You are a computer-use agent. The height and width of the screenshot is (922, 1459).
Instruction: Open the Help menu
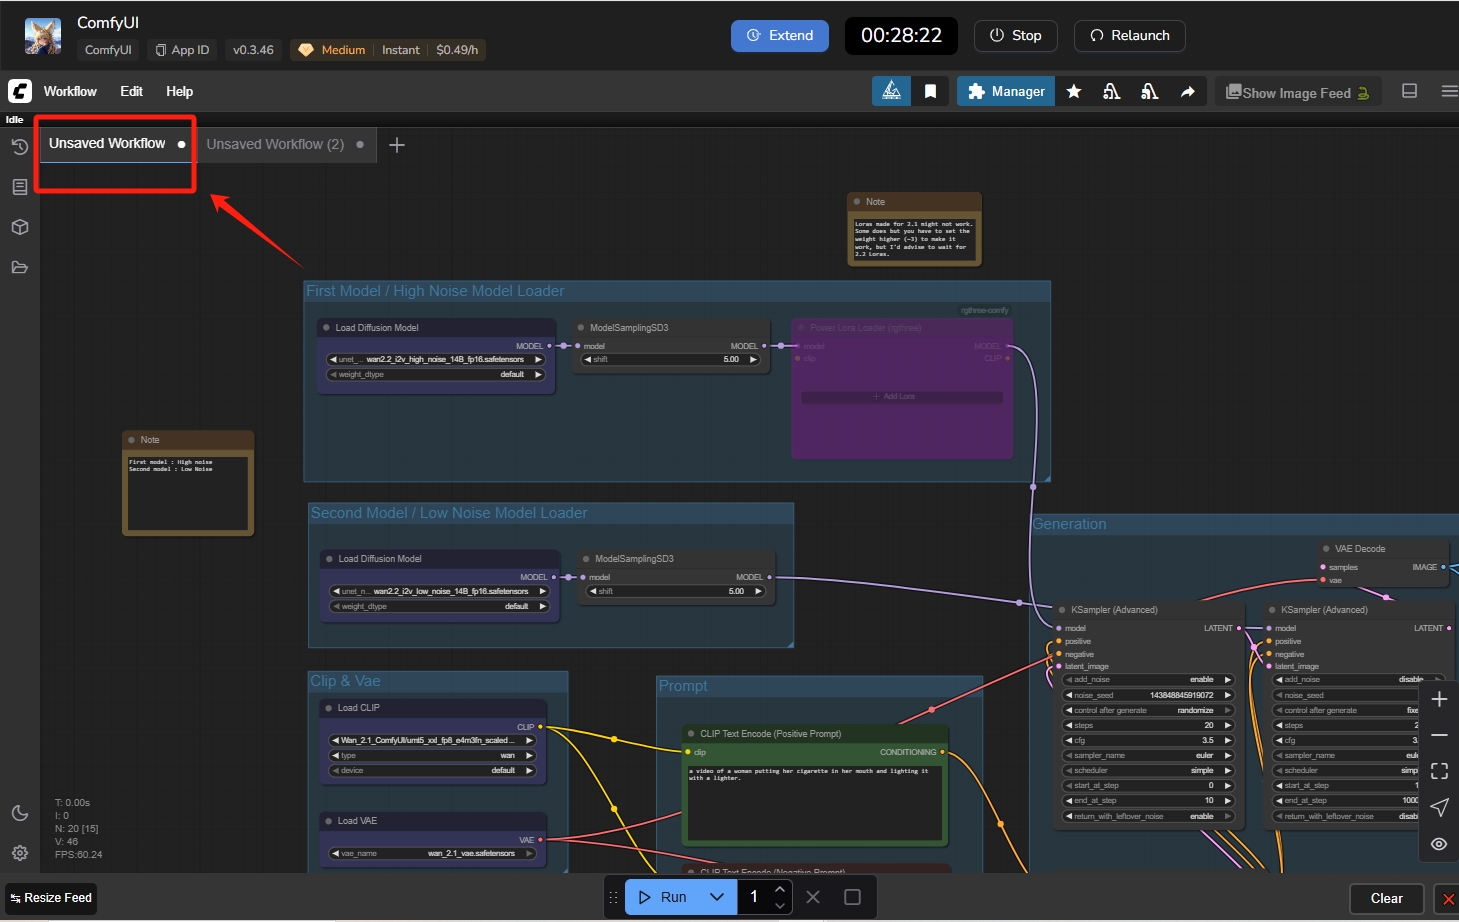(x=179, y=91)
